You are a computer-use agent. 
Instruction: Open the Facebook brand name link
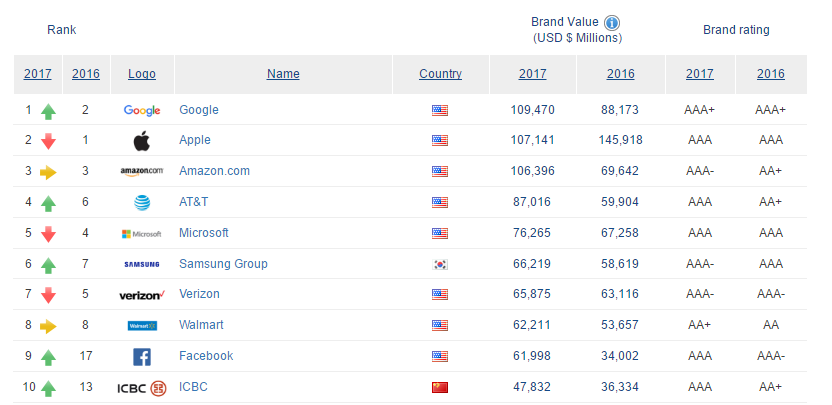206,356
